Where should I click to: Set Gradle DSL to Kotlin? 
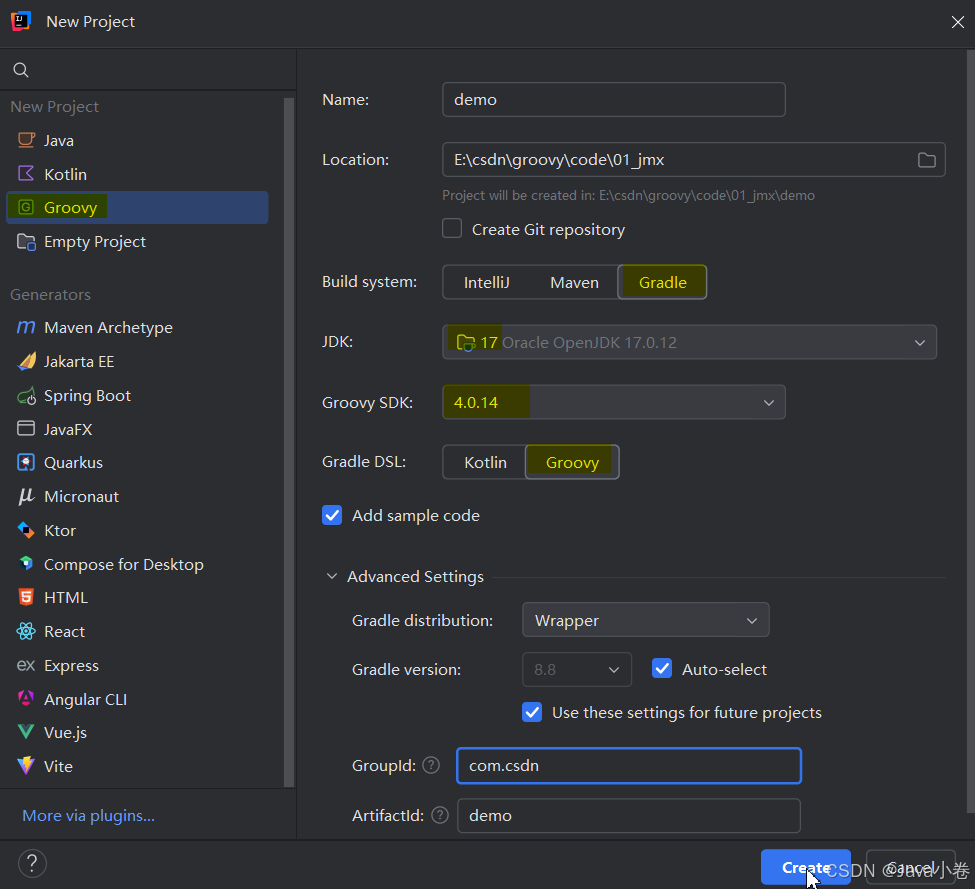(x=485, y=462)
